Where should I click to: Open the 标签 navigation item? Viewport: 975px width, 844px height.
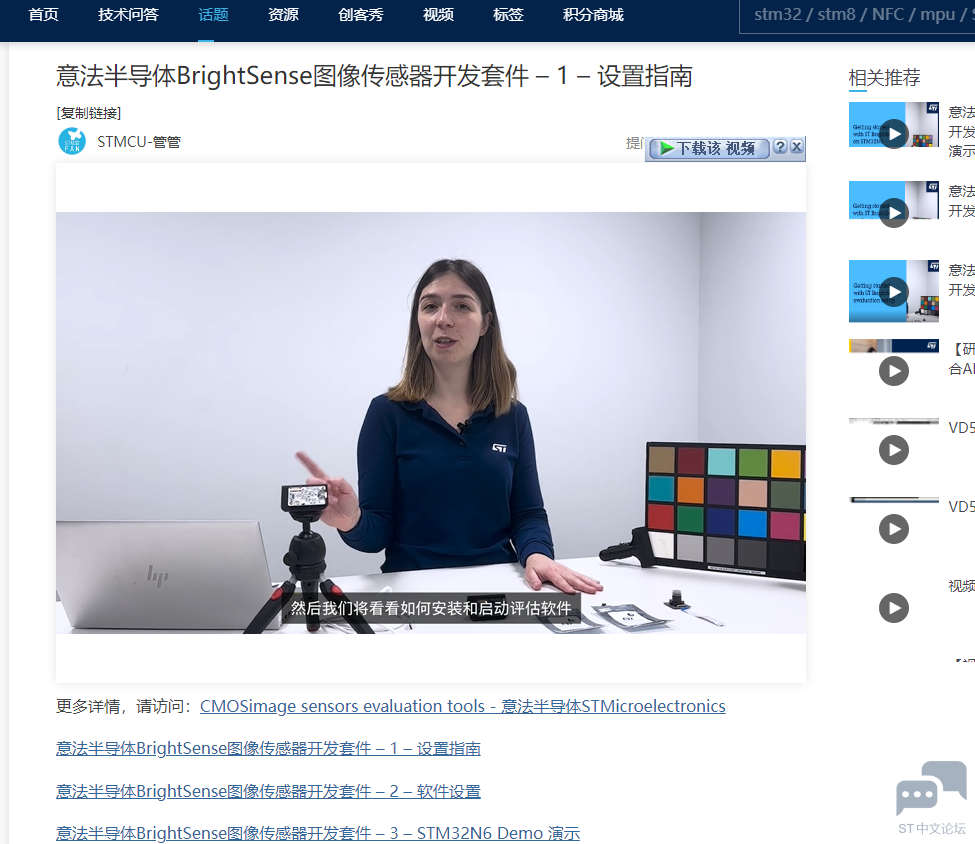pos(508,15)
